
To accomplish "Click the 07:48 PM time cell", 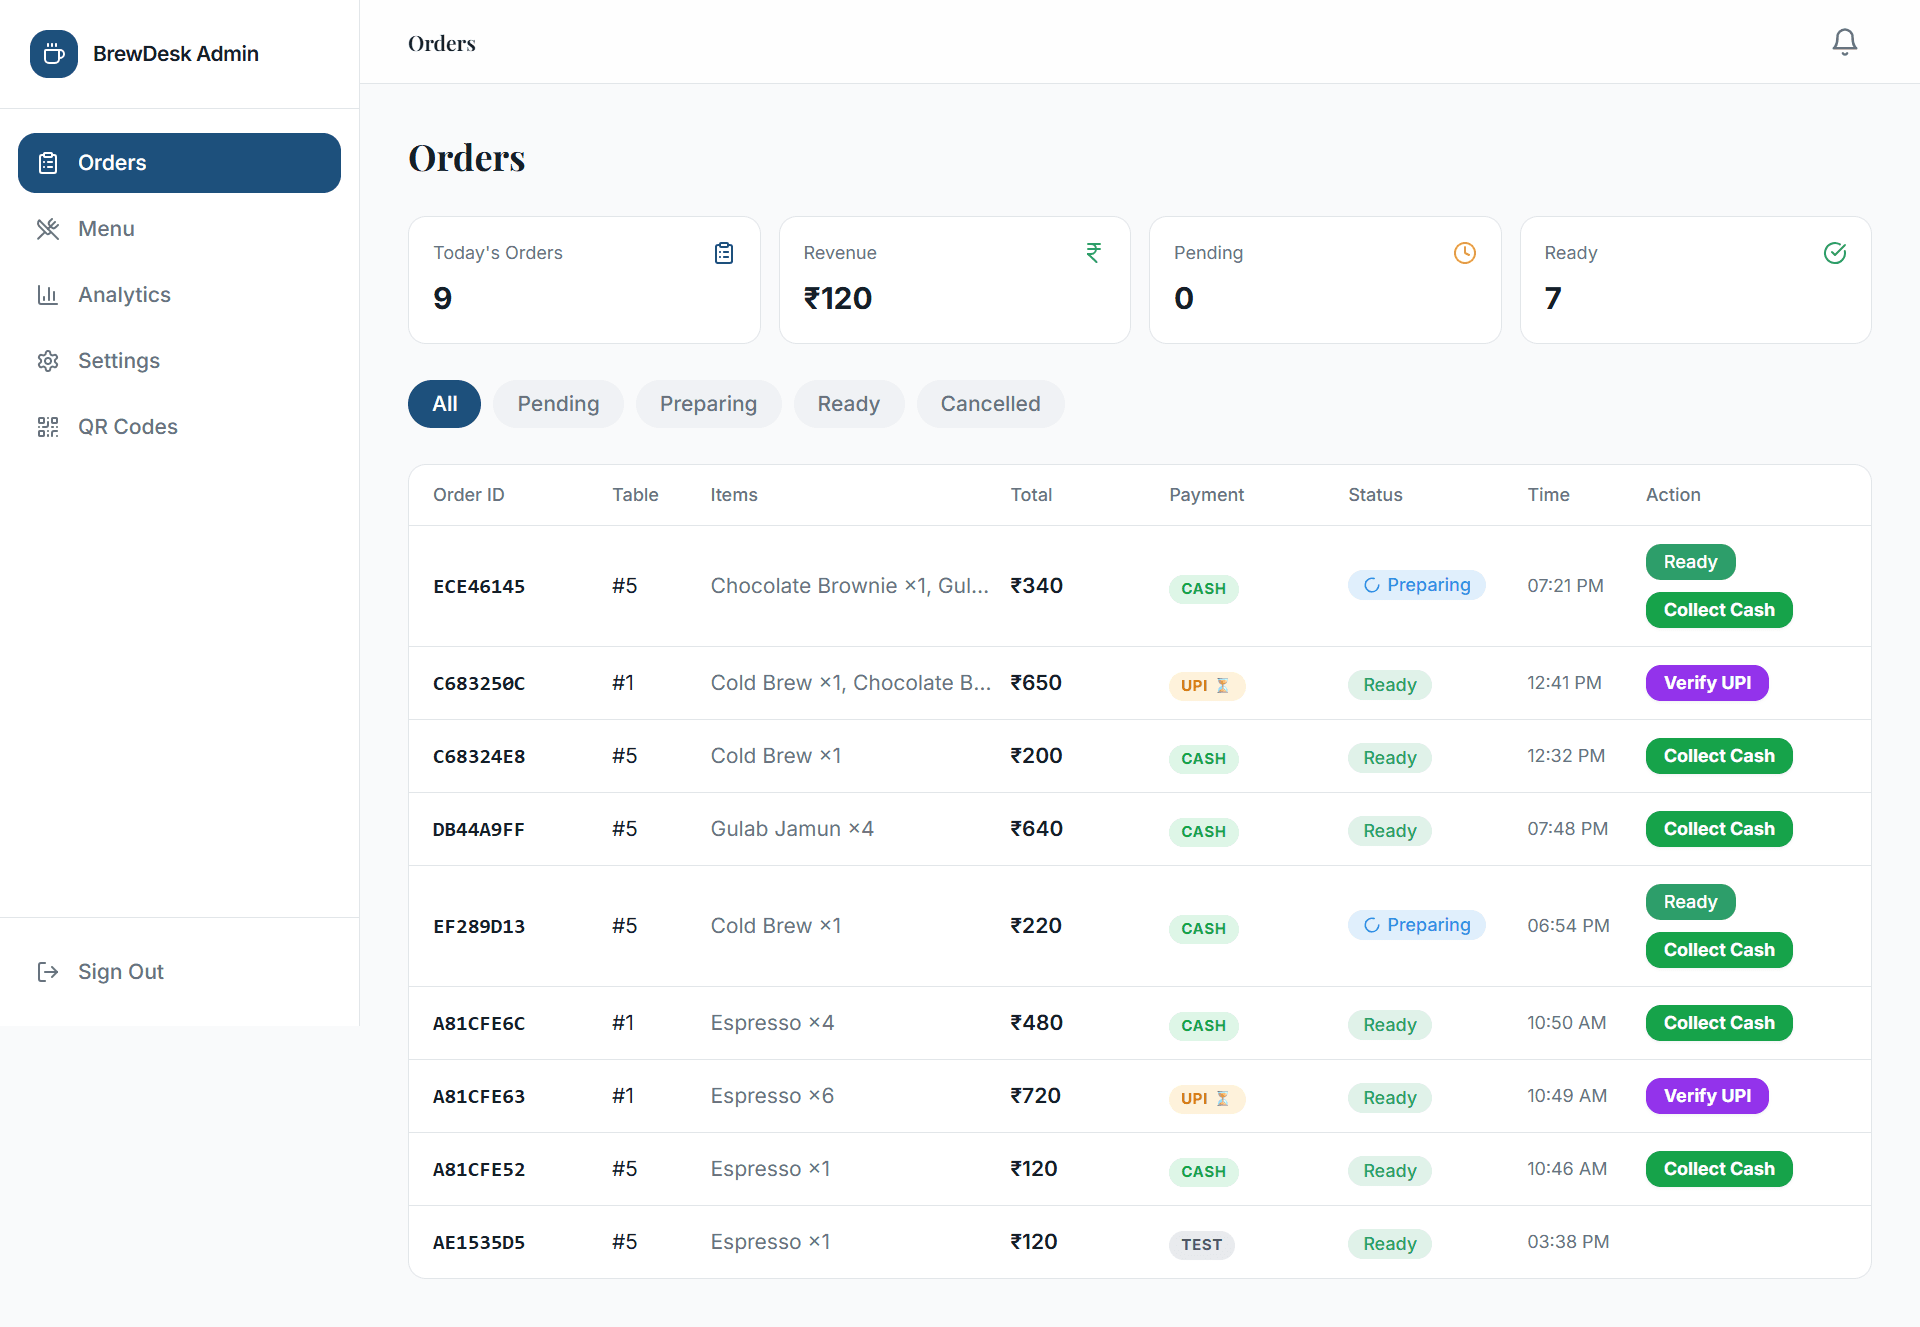I will click(1568, 829).
